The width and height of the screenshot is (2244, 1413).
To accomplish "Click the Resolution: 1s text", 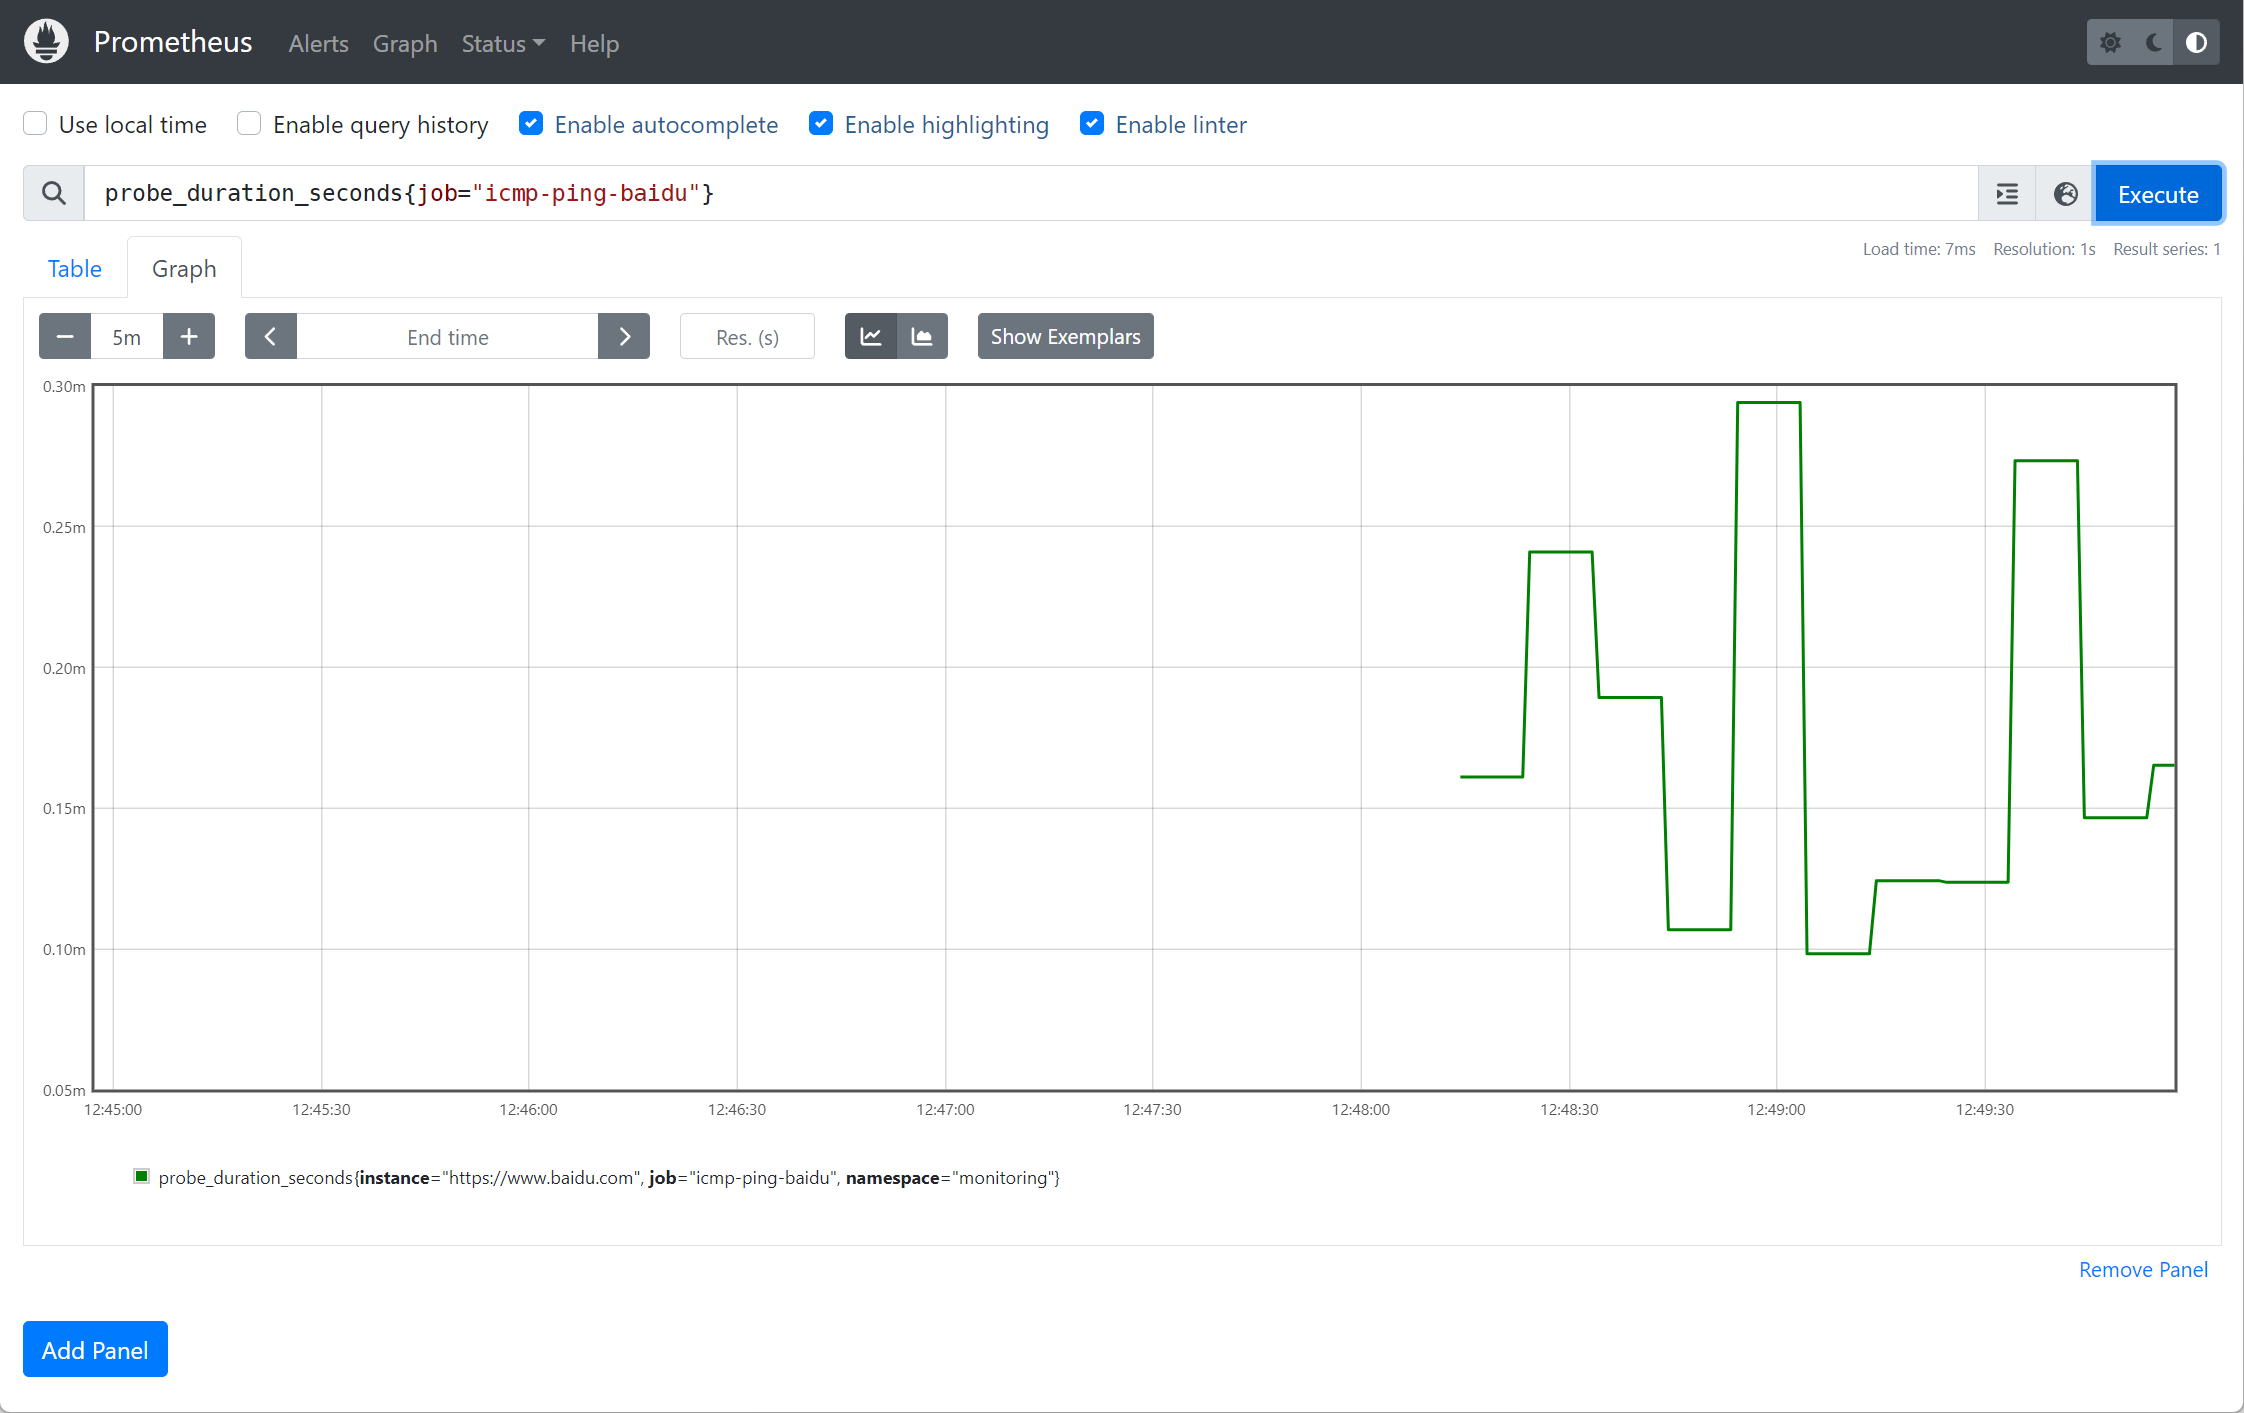I will click(x=2044, y=249).
